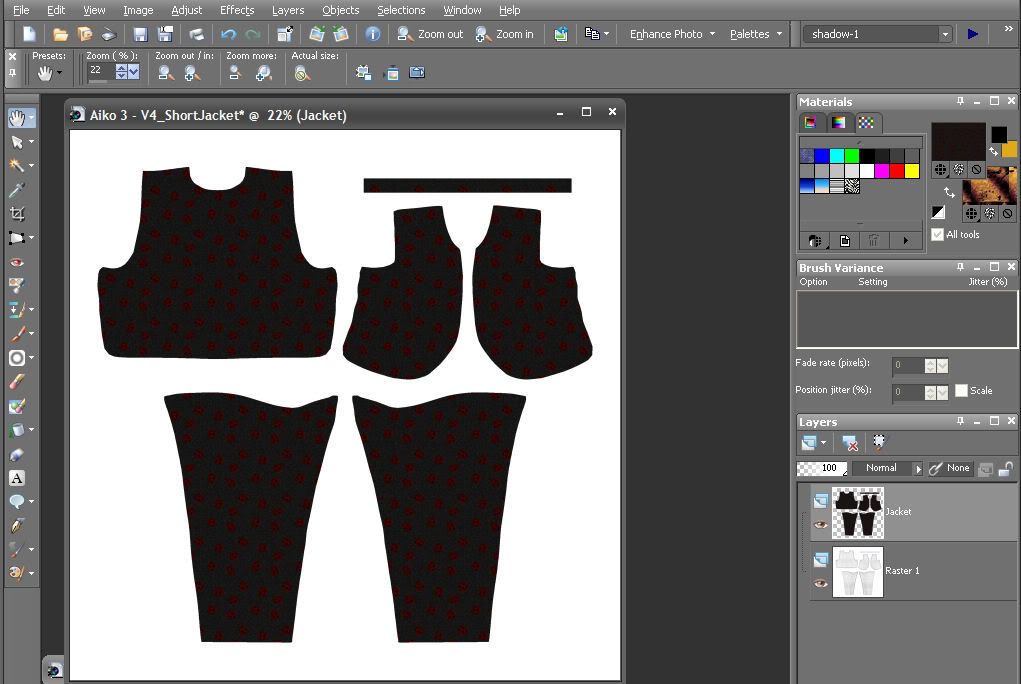The height and width of the screenshot is (684, 1021).
Task: Select the Magic Wand tool
Action: pos(17,166)
